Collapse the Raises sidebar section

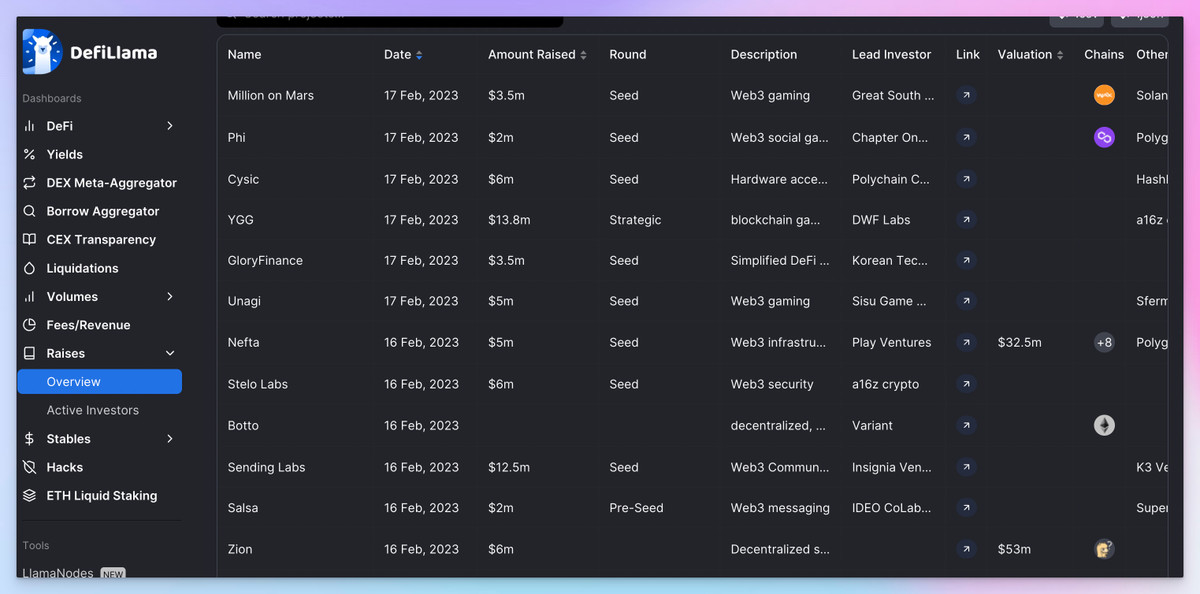point(170,354)
